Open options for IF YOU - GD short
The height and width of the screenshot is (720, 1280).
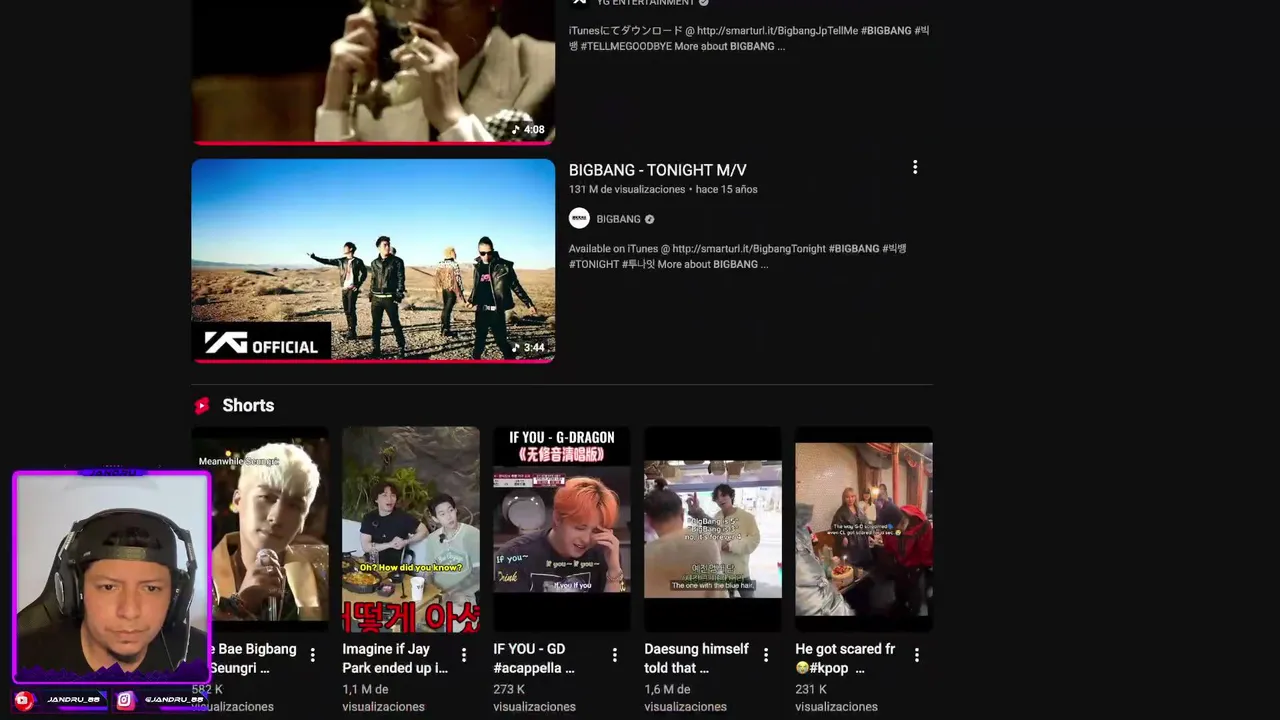coord(614,655)
